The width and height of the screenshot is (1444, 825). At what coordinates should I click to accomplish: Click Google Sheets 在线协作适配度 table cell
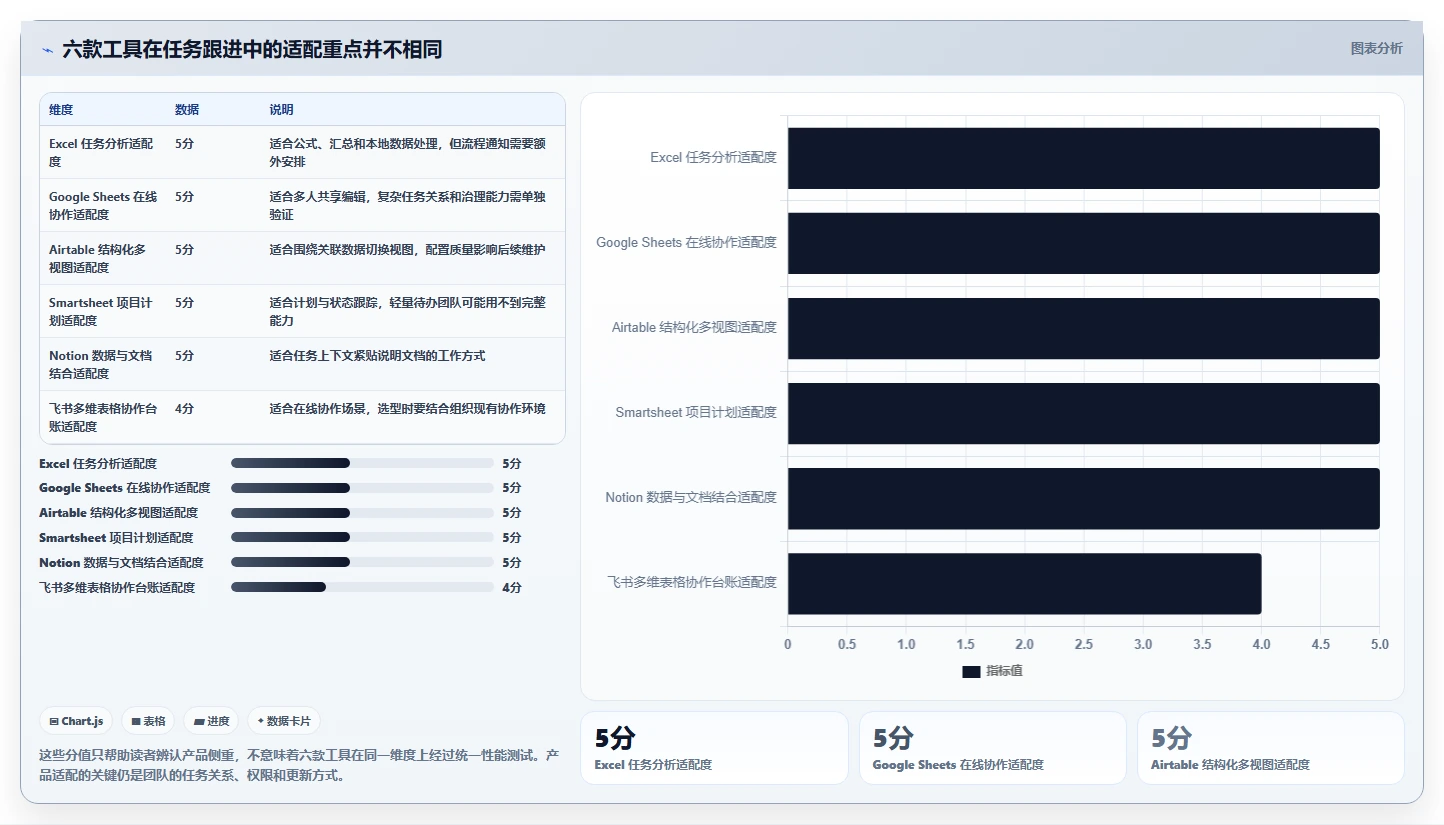(103, 205)
